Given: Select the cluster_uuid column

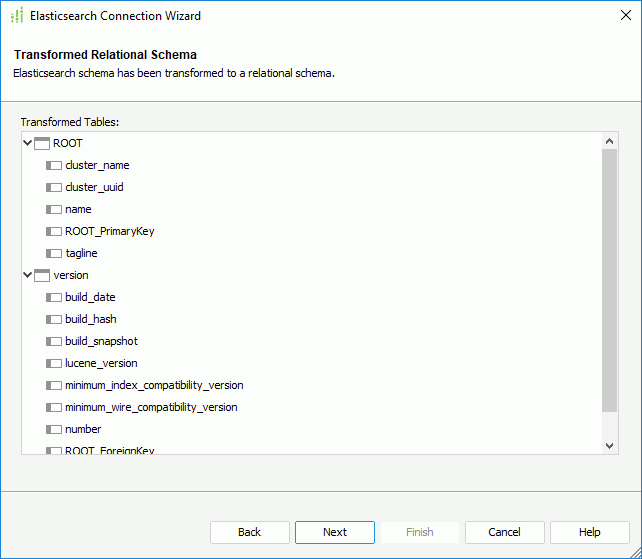Looking at the screenshot, I should tap(94, 188).
